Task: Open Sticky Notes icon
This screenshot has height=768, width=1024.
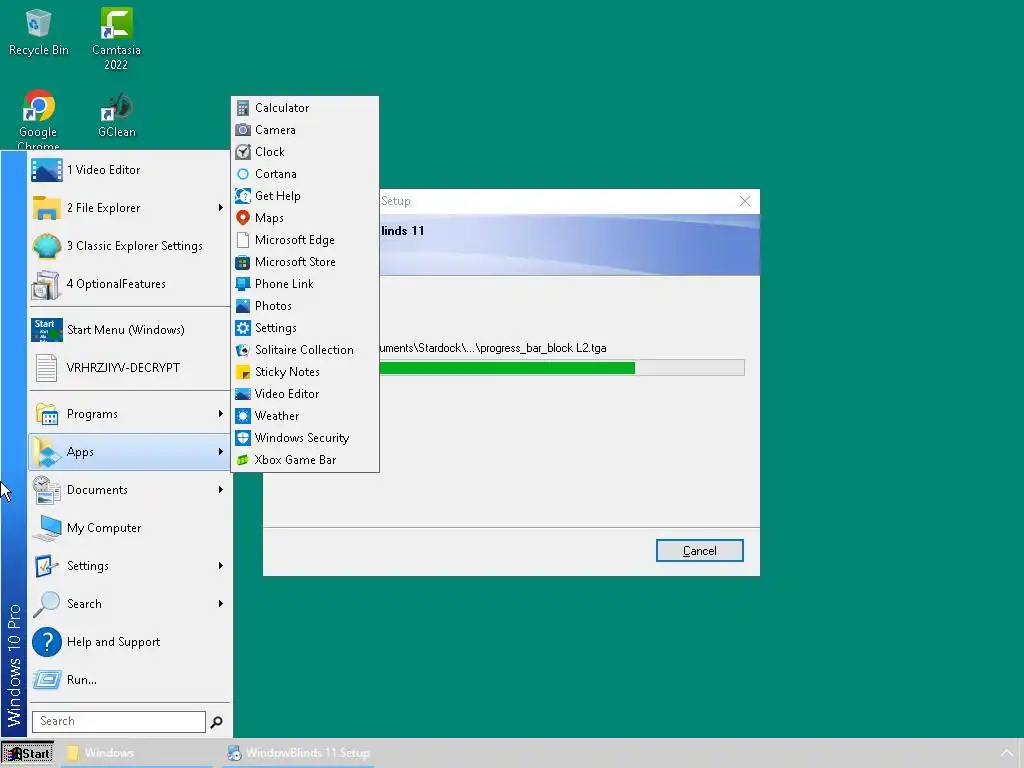Action: point(243,372)
